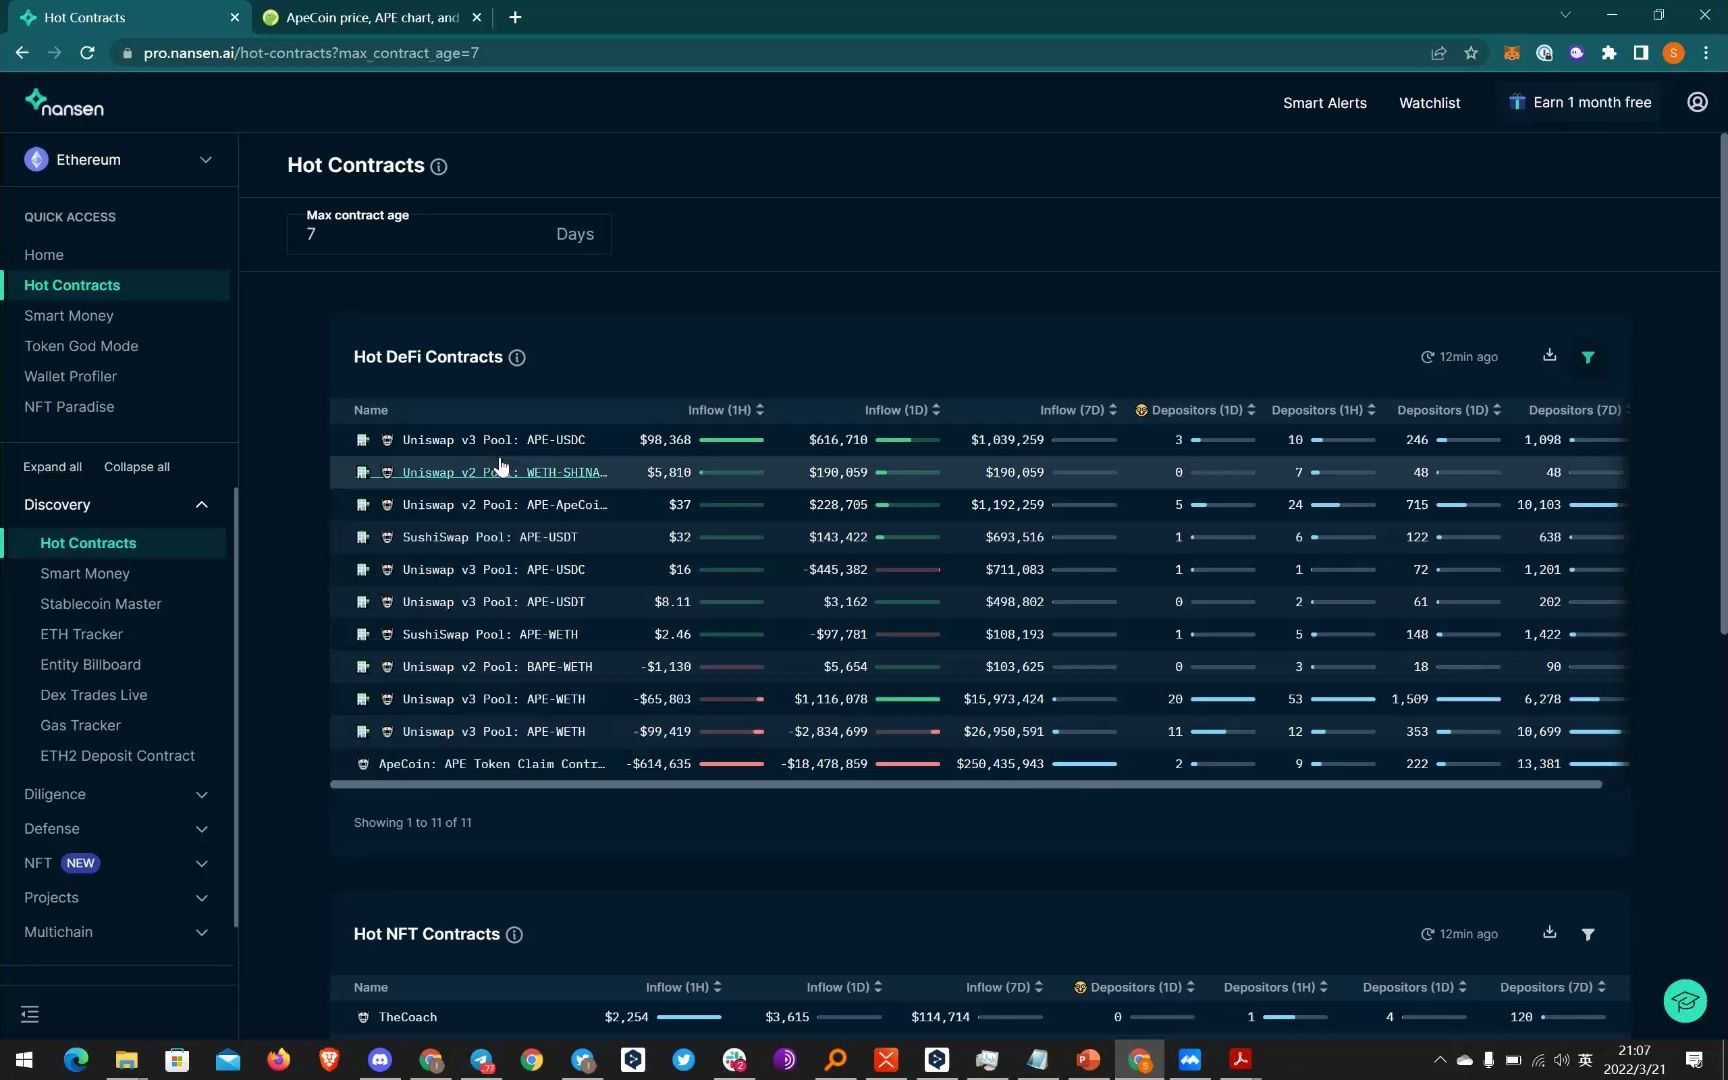
Task: Click Expand all in the sidebar
Action: pyautogui.click(x=53, y=467)
